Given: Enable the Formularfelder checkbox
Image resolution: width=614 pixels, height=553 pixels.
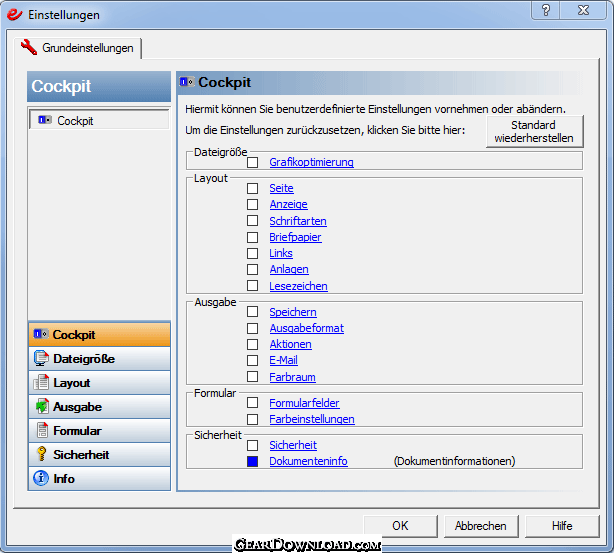Looking at the screenshot, I should coord(253,403).
